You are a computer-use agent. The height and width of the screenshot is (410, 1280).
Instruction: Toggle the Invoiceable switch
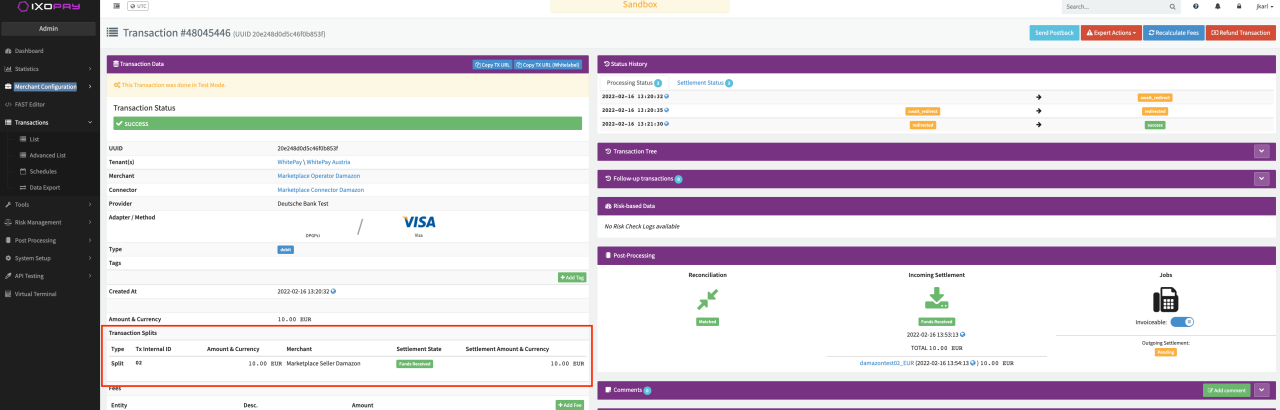coord(1183,322)
